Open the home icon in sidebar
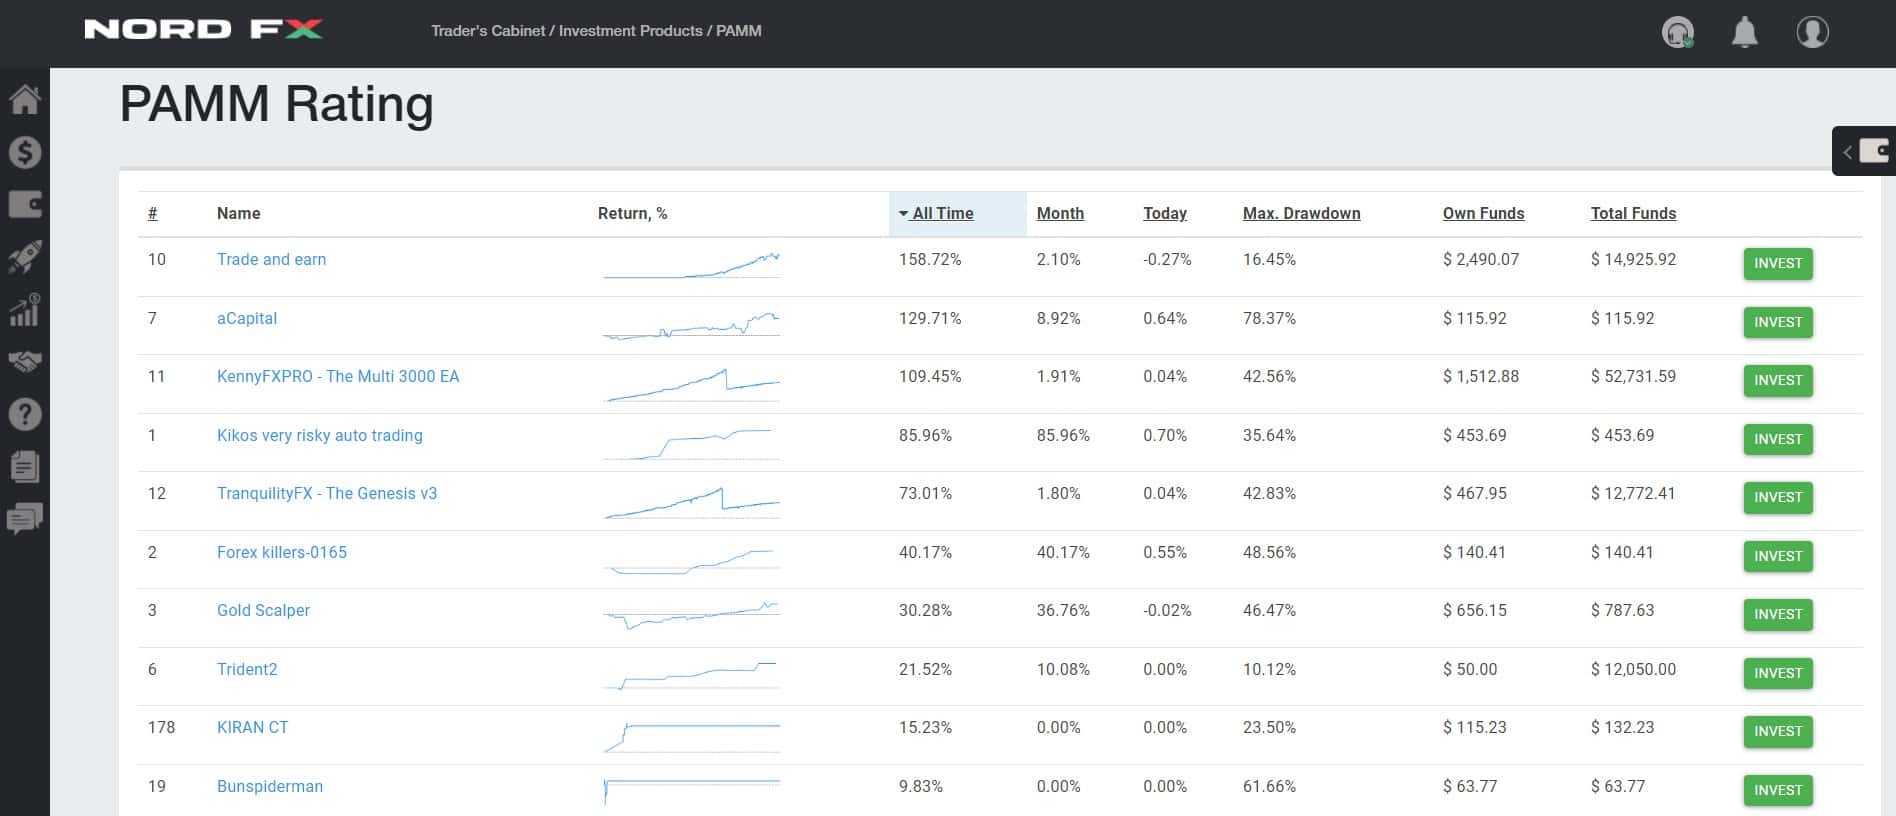The width and height of the screenshot is (1896, 816). (25, 99)
